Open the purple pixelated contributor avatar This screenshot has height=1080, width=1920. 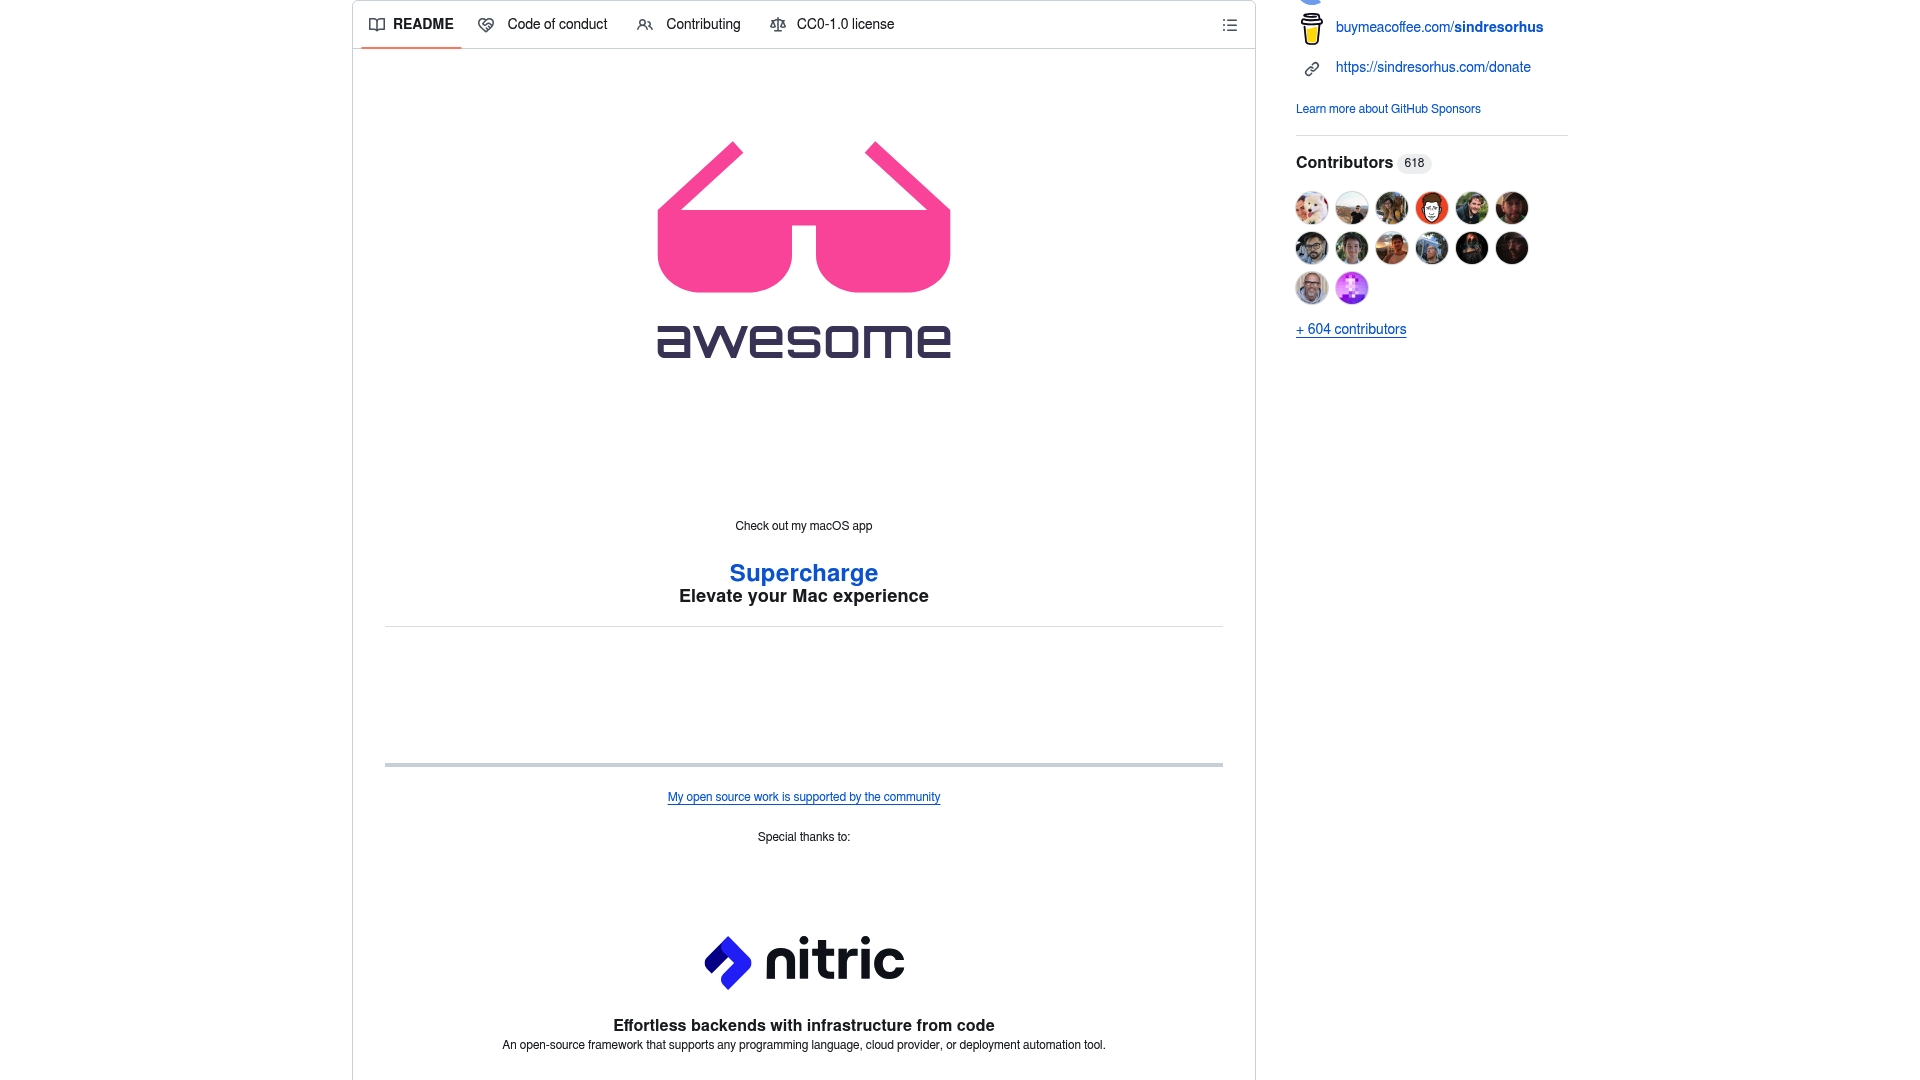(x=1351, y=288)
